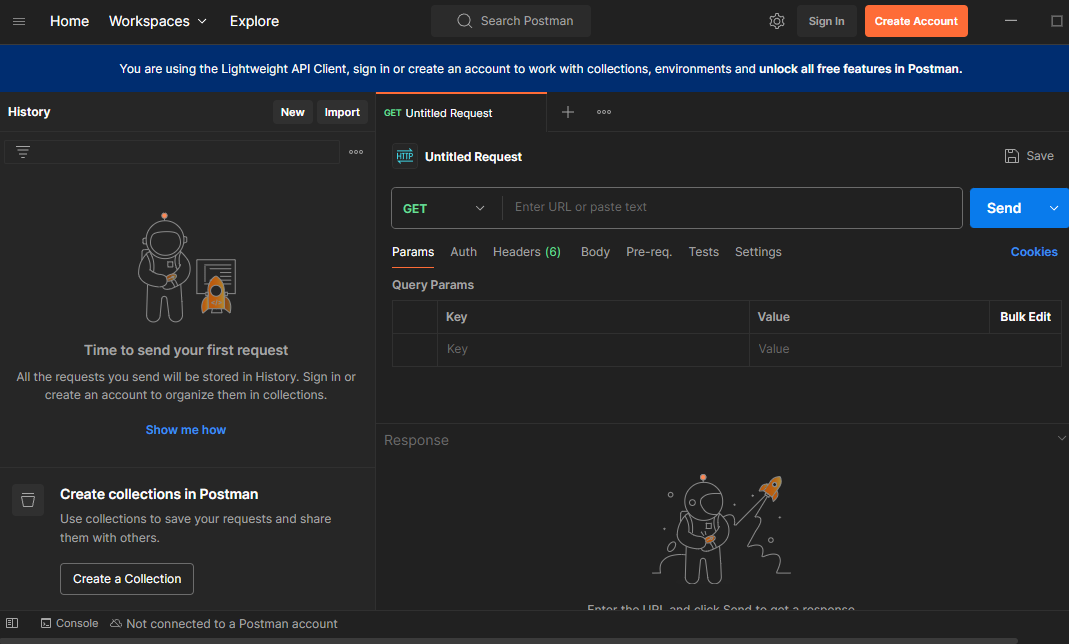The image size is (1069, 644).
Task: Open the Cookies link
Action: pyautogui.click(x=1034, y=251)
